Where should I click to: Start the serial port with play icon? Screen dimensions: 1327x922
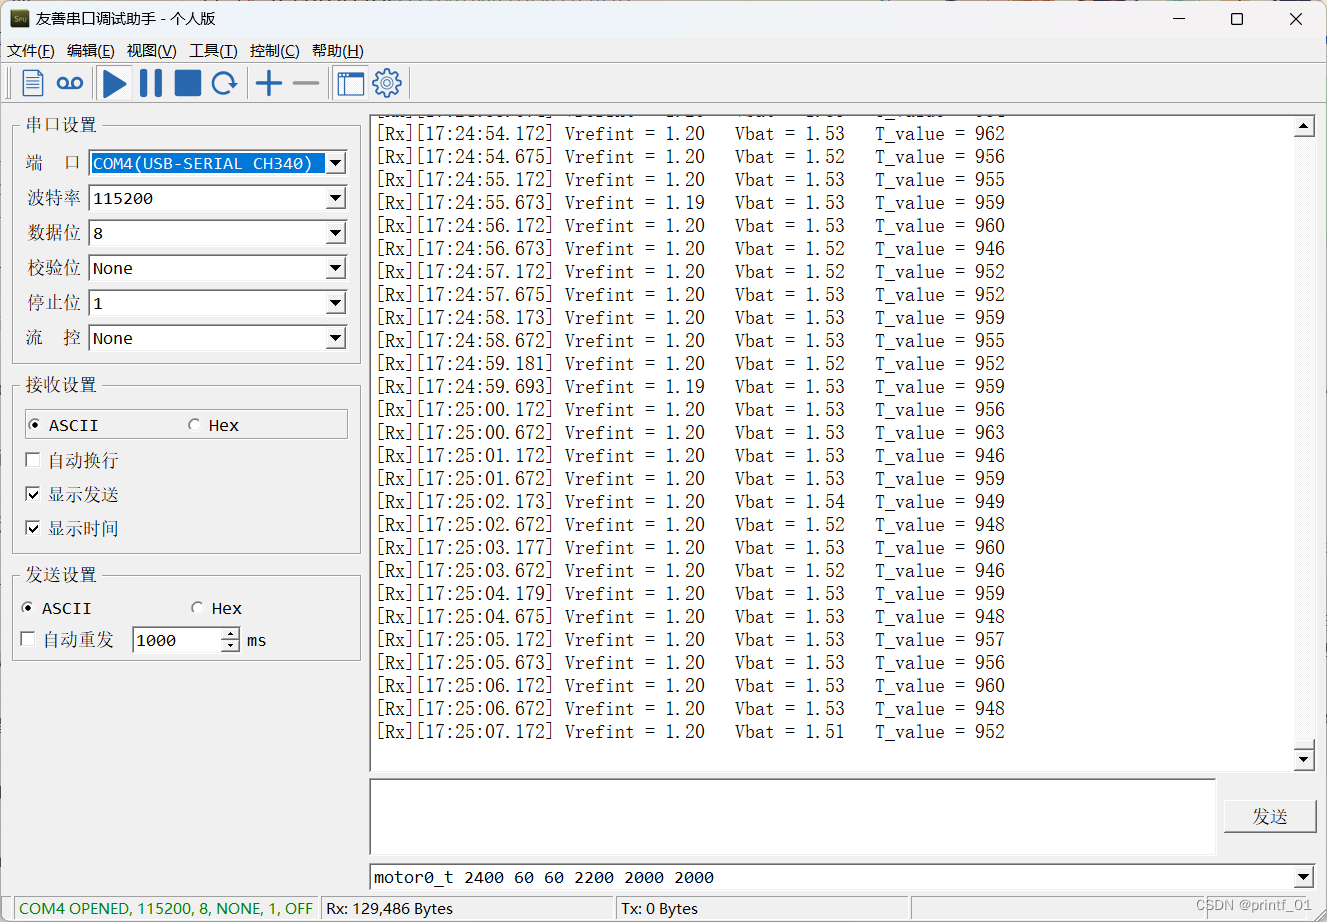click(x=115, y=84)
